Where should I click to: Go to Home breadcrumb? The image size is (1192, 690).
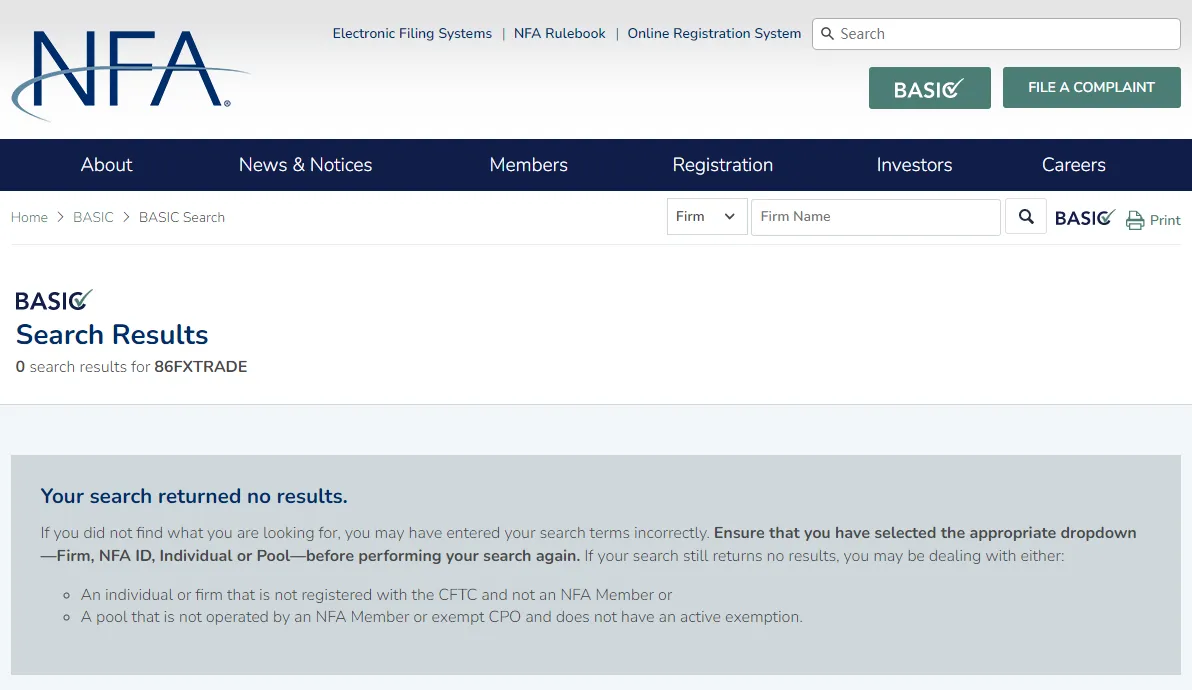tap(29, 217)
